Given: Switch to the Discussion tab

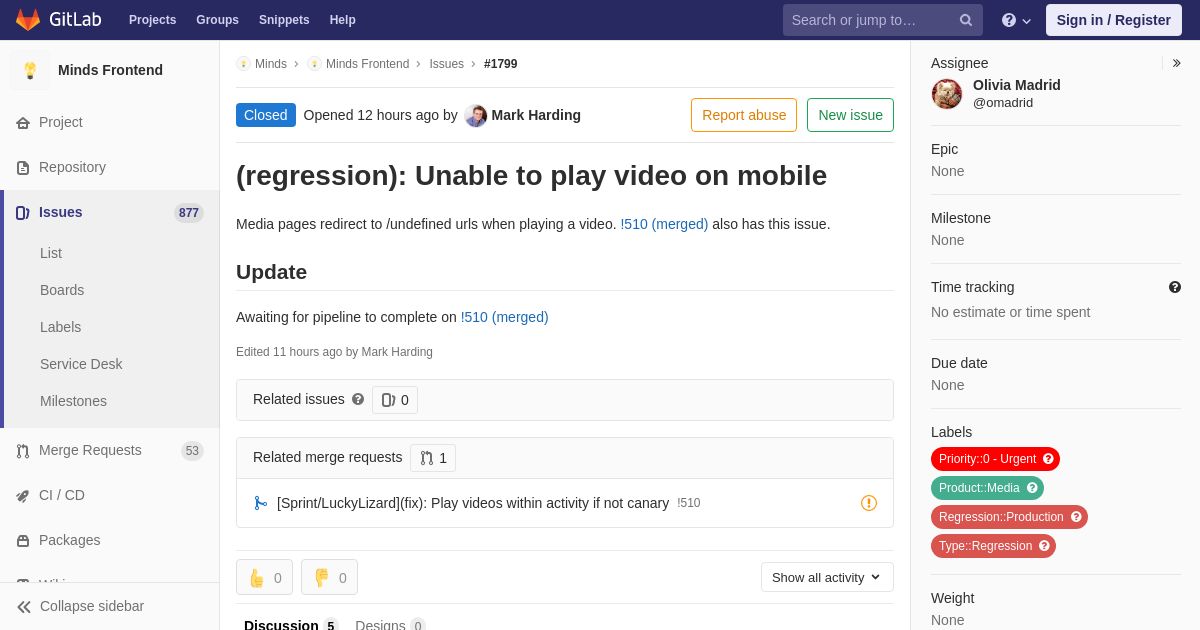Looking at the screenshot, I should [291, 625].
